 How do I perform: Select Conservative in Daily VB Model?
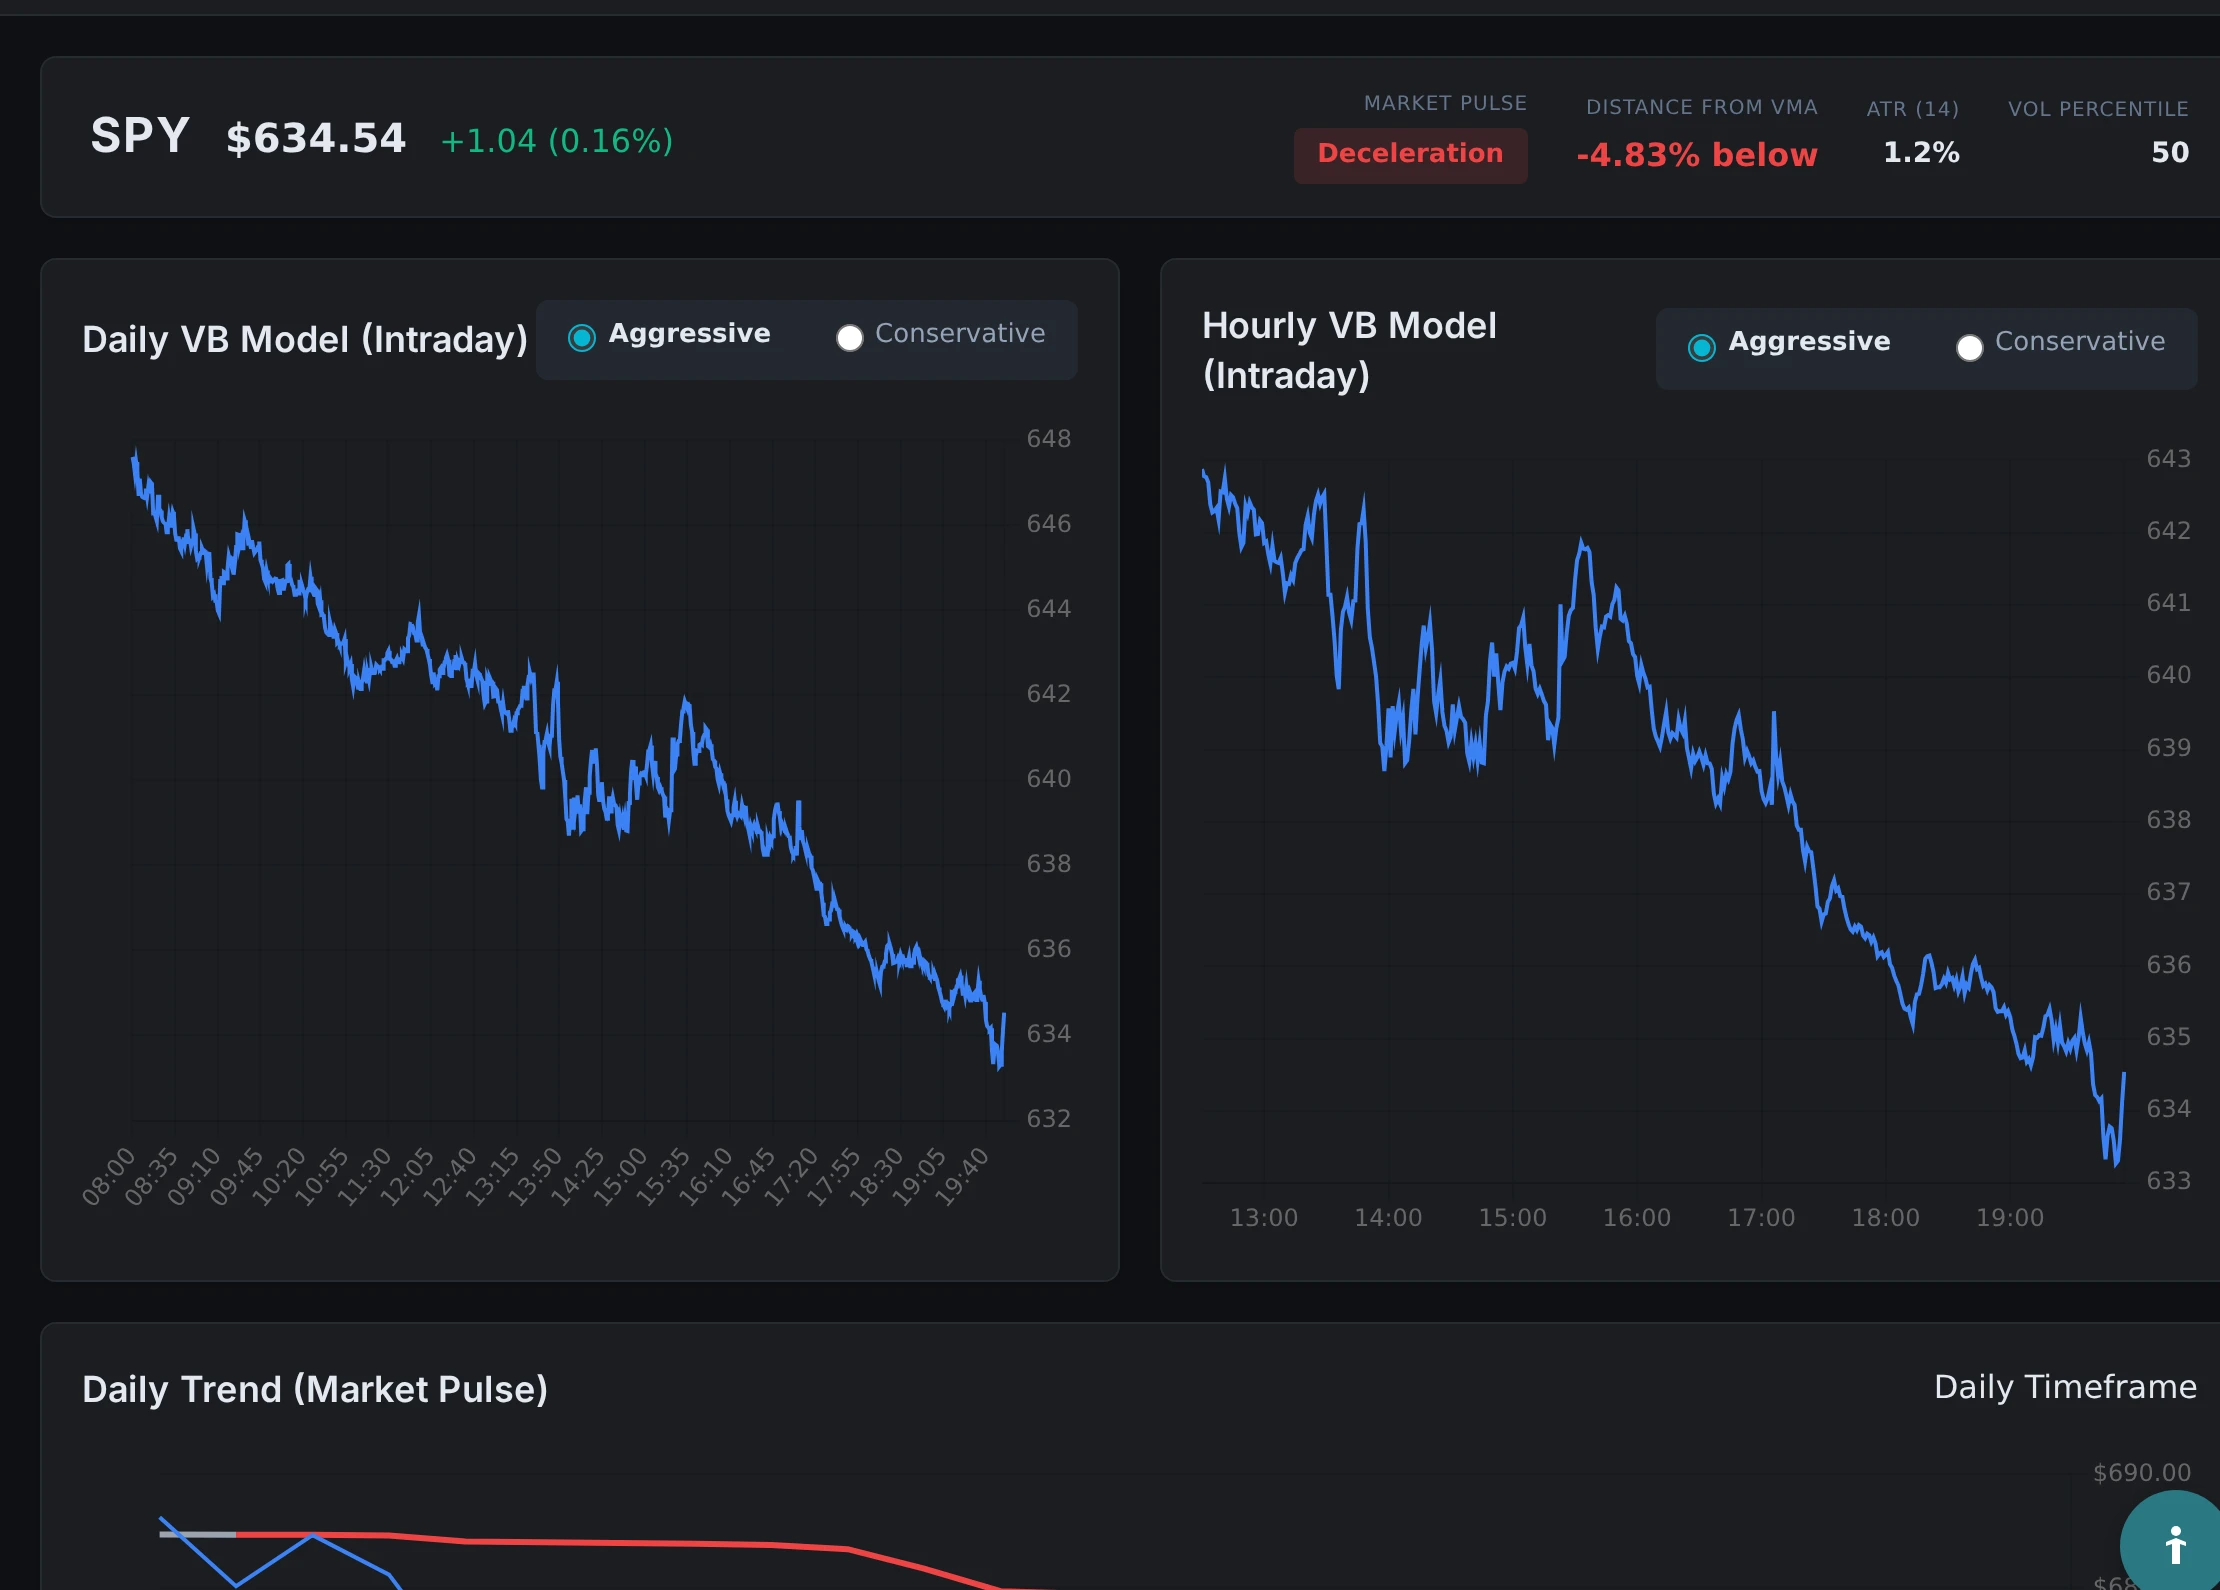[x=850, y=338]
